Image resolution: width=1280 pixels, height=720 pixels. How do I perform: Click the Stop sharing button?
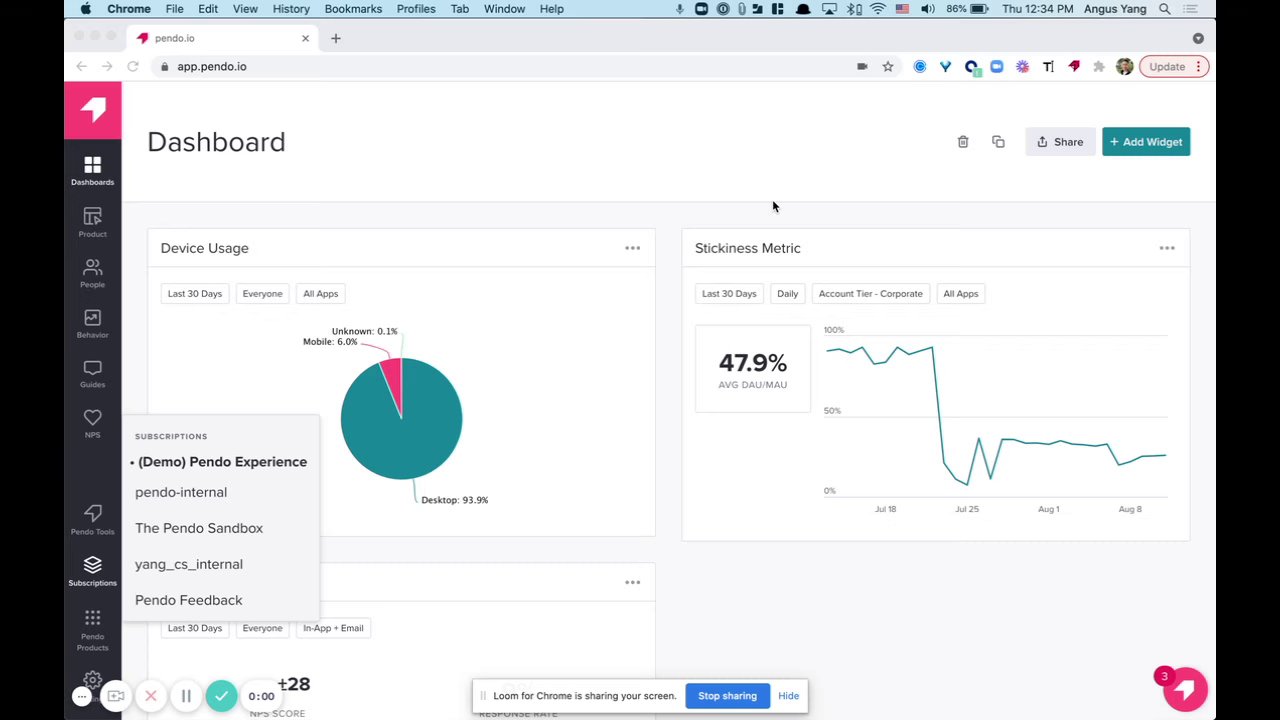pos(727,696)
